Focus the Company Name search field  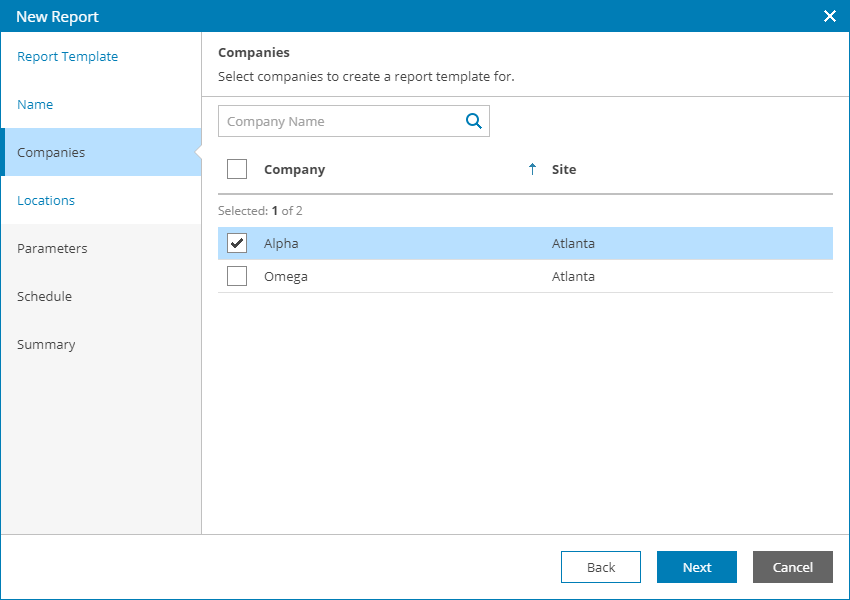pos(340,121)
